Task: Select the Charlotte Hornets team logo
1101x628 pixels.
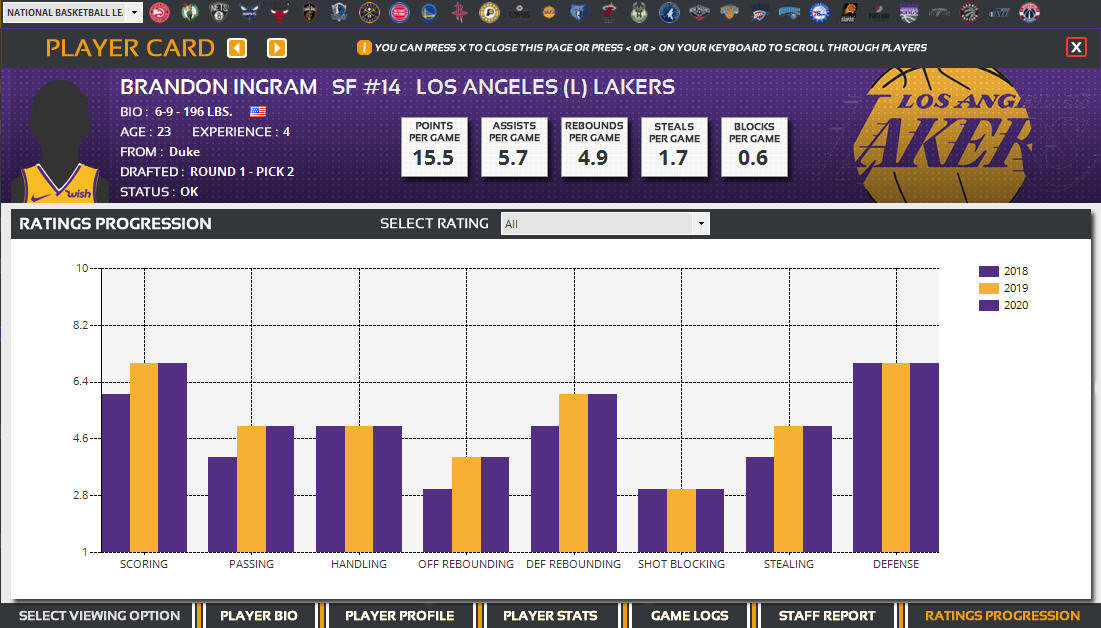Action: 249,12
